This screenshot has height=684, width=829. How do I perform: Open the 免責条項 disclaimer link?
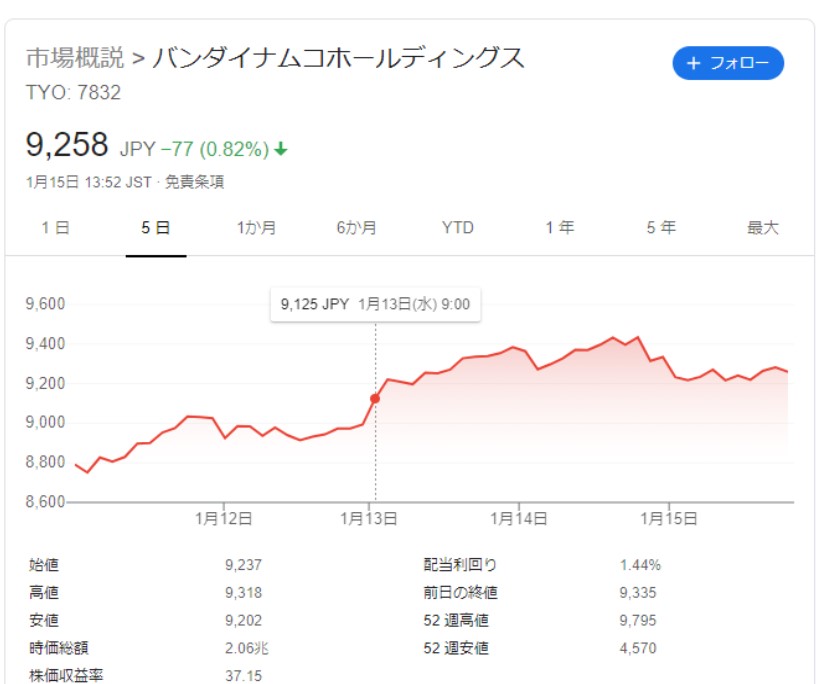click(x=194, y=182)
